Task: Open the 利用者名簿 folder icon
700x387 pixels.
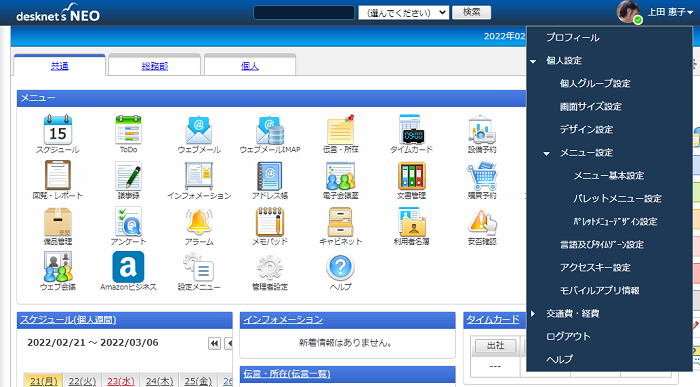Action: (411, 221)
